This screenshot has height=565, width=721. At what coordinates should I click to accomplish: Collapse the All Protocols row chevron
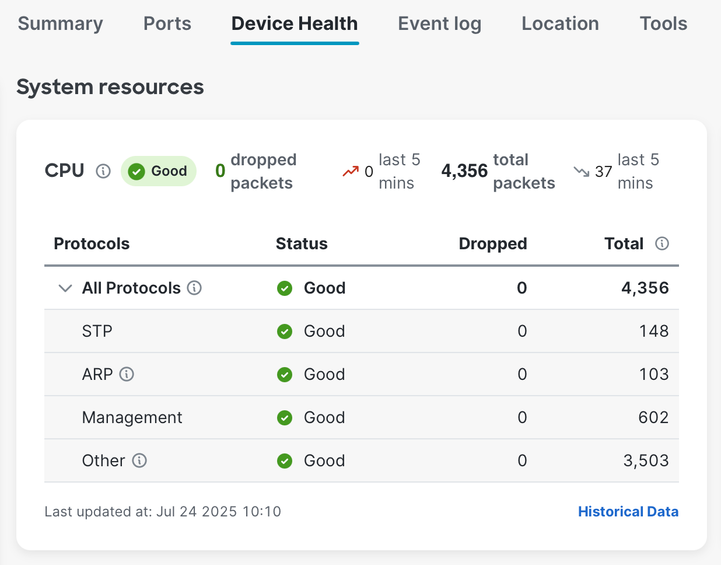click(x=65, y=288)
